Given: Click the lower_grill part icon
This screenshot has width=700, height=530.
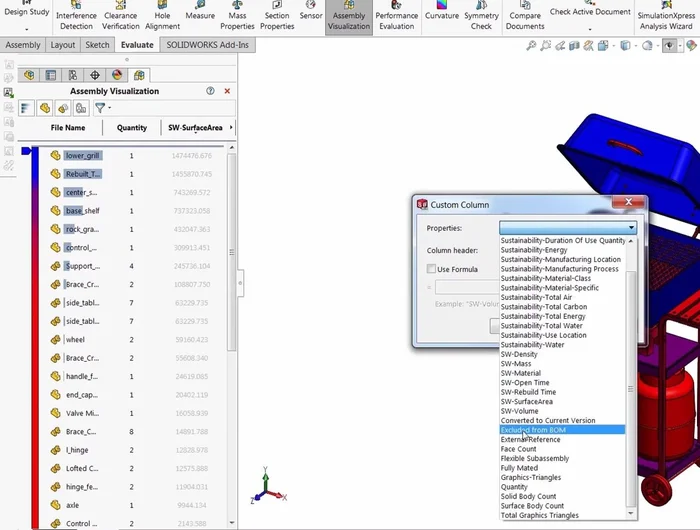Looking at the screenshot, I should tap(56, 156).
